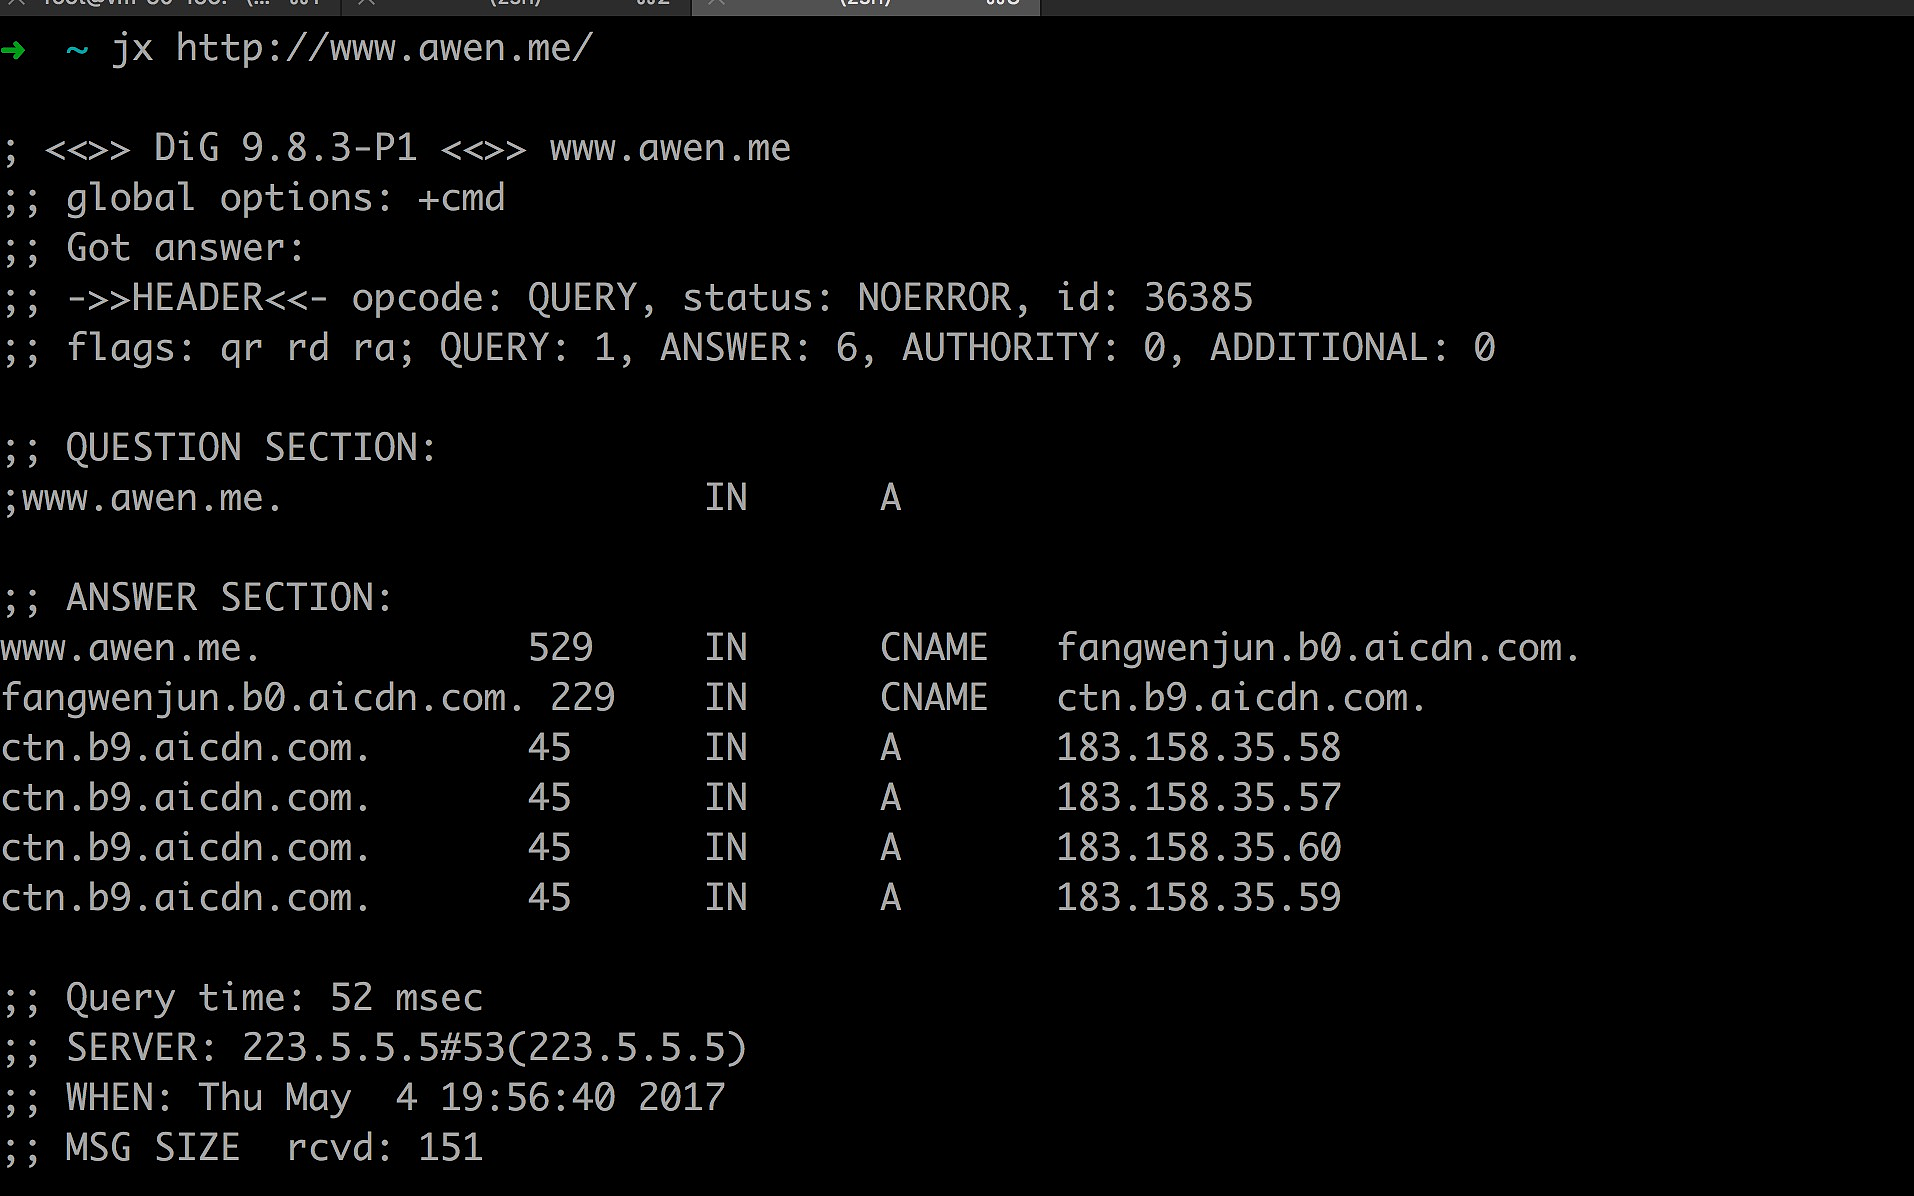1914x1196 pixels.
Task: Select the third zsh tab
Action: [866, 4]
